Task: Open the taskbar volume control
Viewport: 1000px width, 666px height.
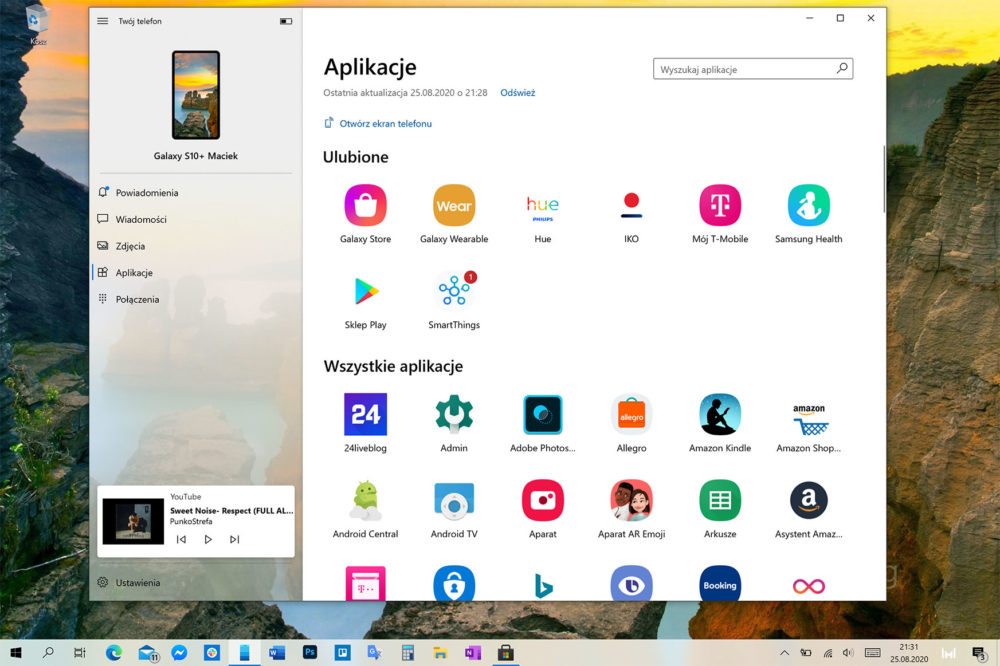Action: tap(848, 653)
